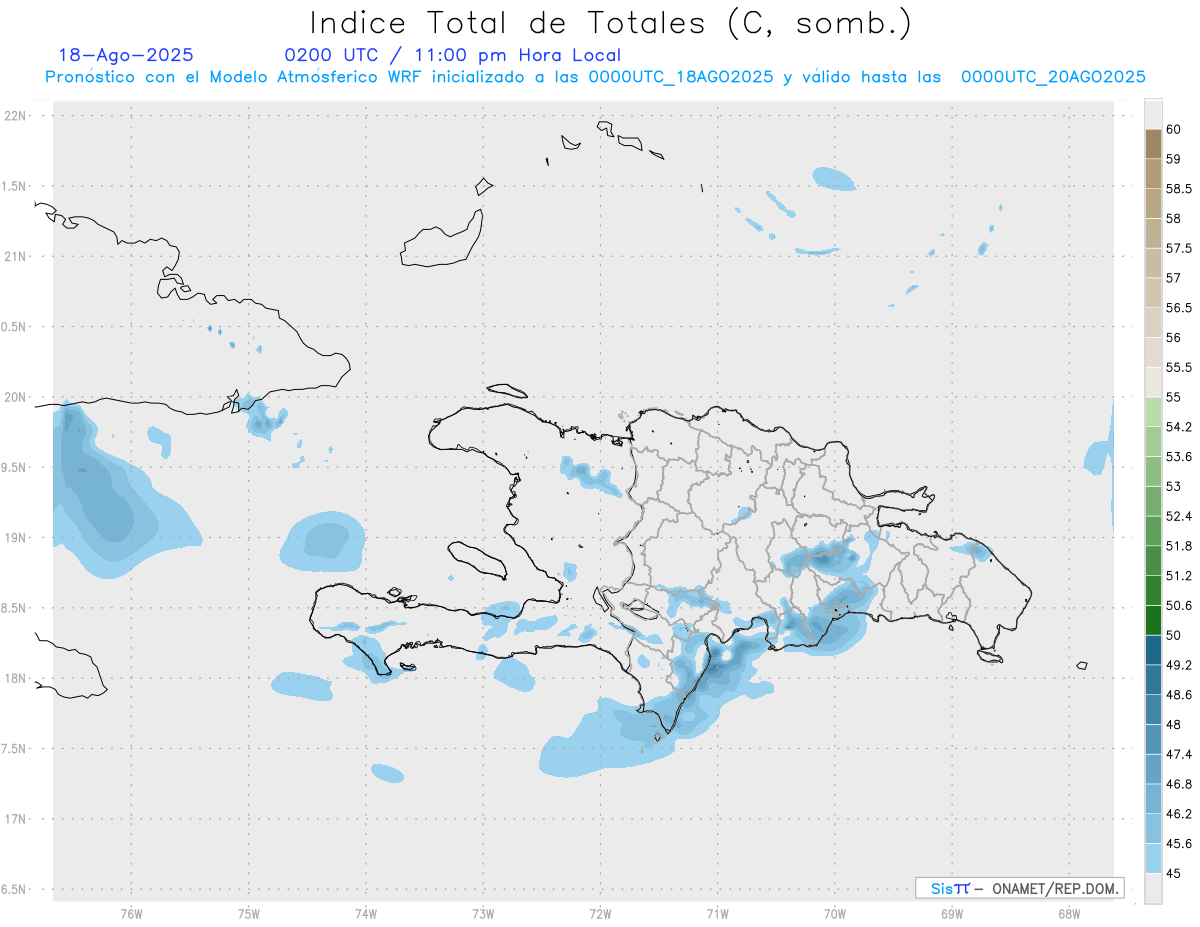Click the colorbar label 51.2

tap(1178, 576)
